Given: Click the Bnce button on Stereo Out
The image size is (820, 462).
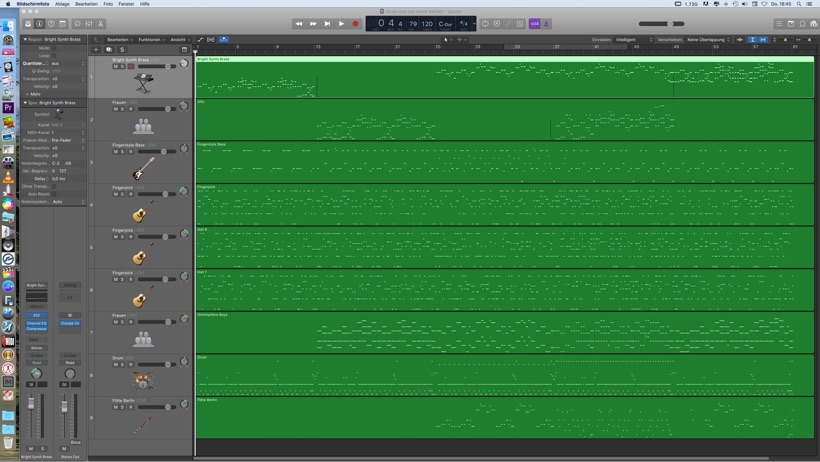Looking at the screenshot, I should (x=76, y=443).
